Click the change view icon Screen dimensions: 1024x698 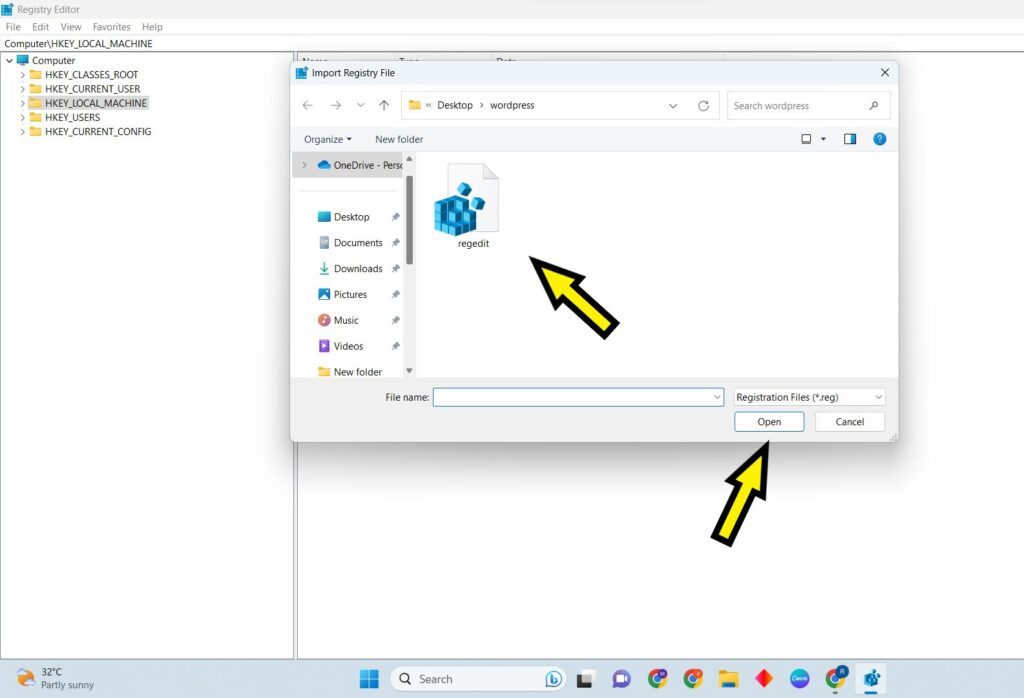[x=808, y=139]
